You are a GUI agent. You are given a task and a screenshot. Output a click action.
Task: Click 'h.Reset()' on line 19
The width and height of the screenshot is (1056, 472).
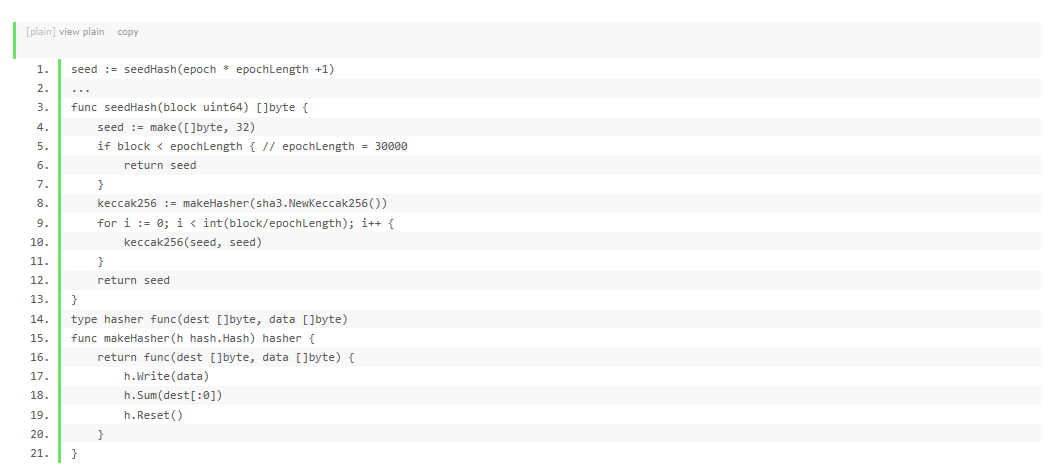pos(153,415)
